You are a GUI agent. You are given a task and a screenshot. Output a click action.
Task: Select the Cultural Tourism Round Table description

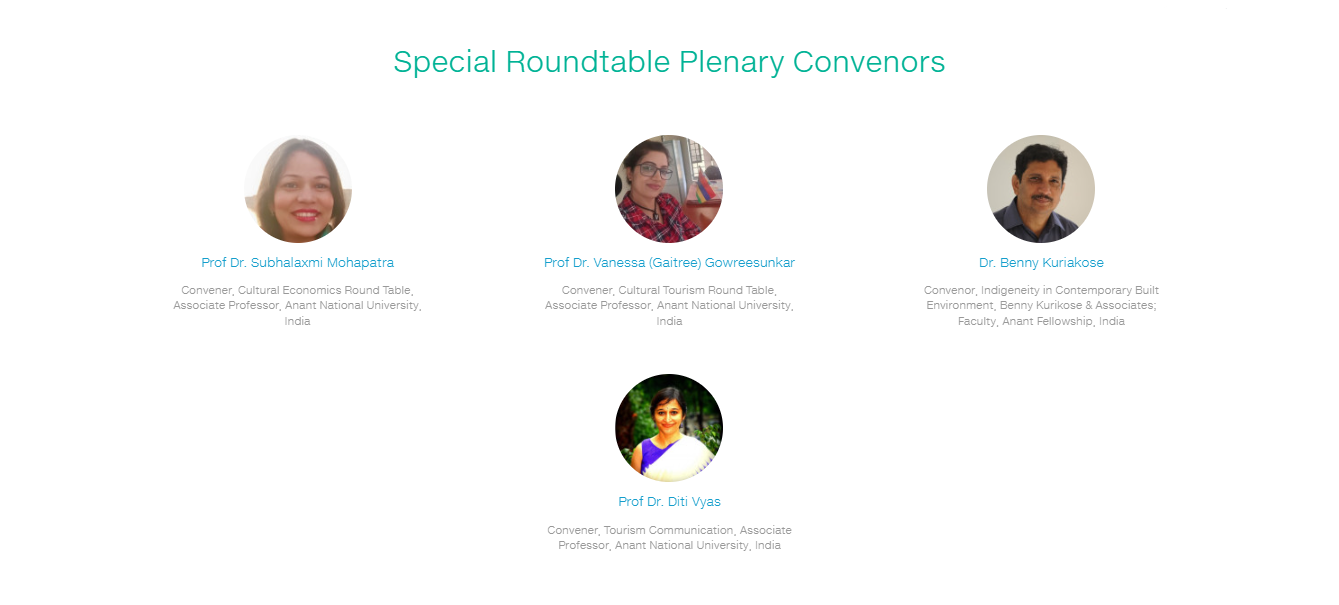[669, 306]
